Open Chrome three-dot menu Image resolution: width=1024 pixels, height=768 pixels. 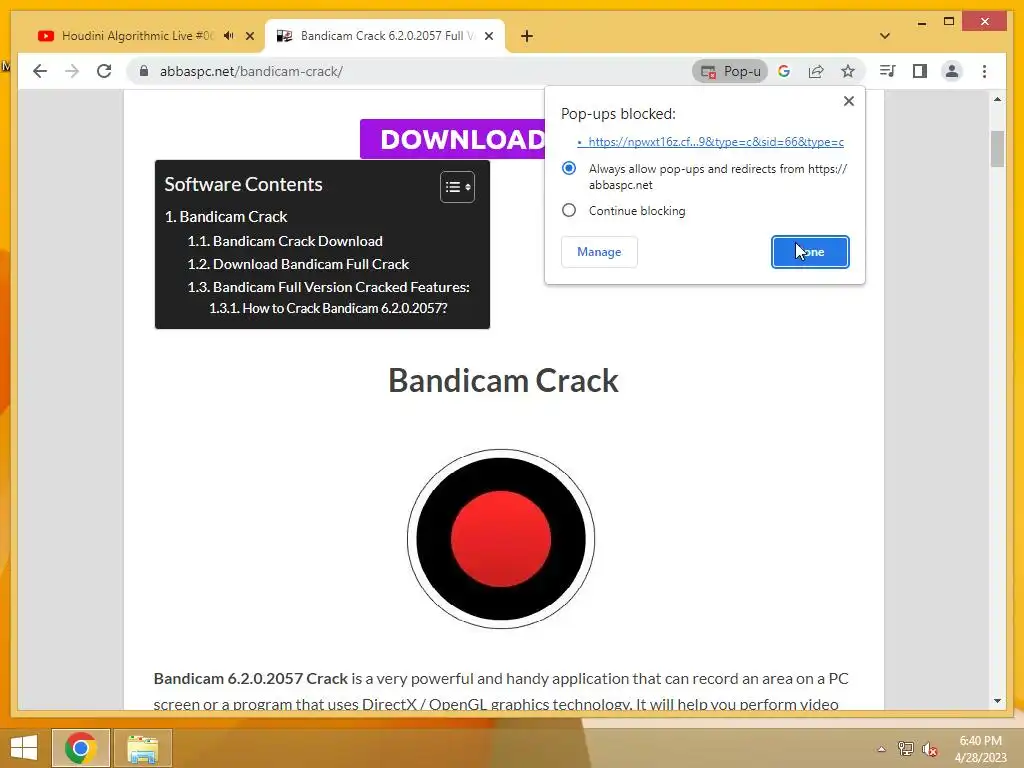point(984,71)
